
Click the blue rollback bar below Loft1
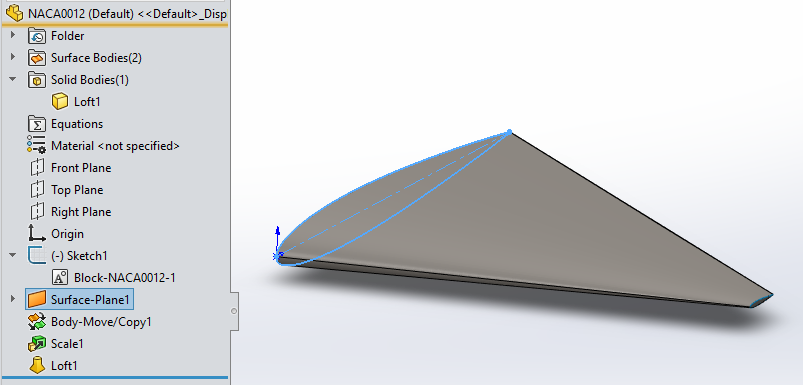click(x=115, y=378)
